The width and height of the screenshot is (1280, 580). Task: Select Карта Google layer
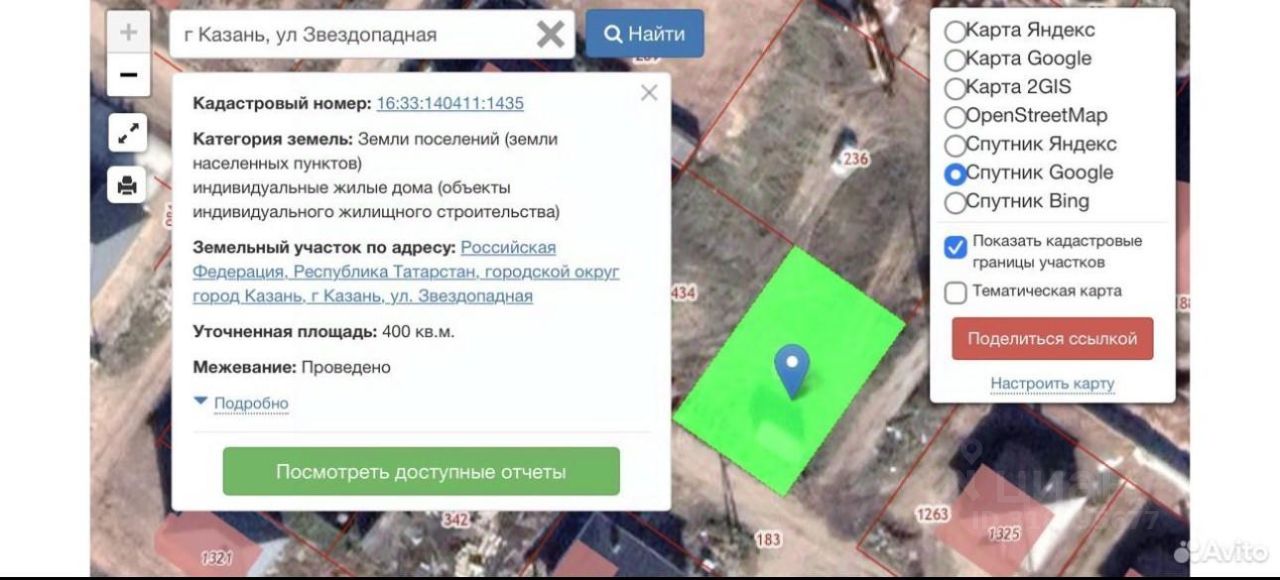click(955, 59)
